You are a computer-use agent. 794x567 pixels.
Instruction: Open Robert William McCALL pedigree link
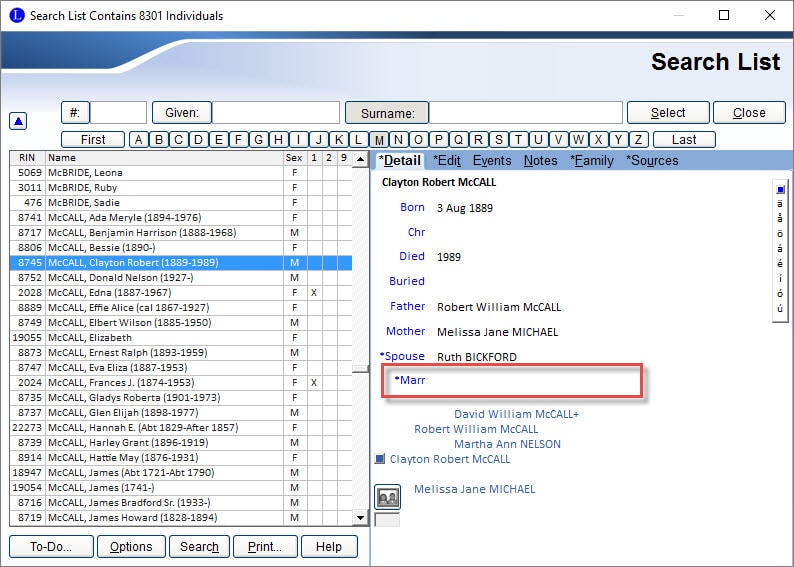point(476,429)
